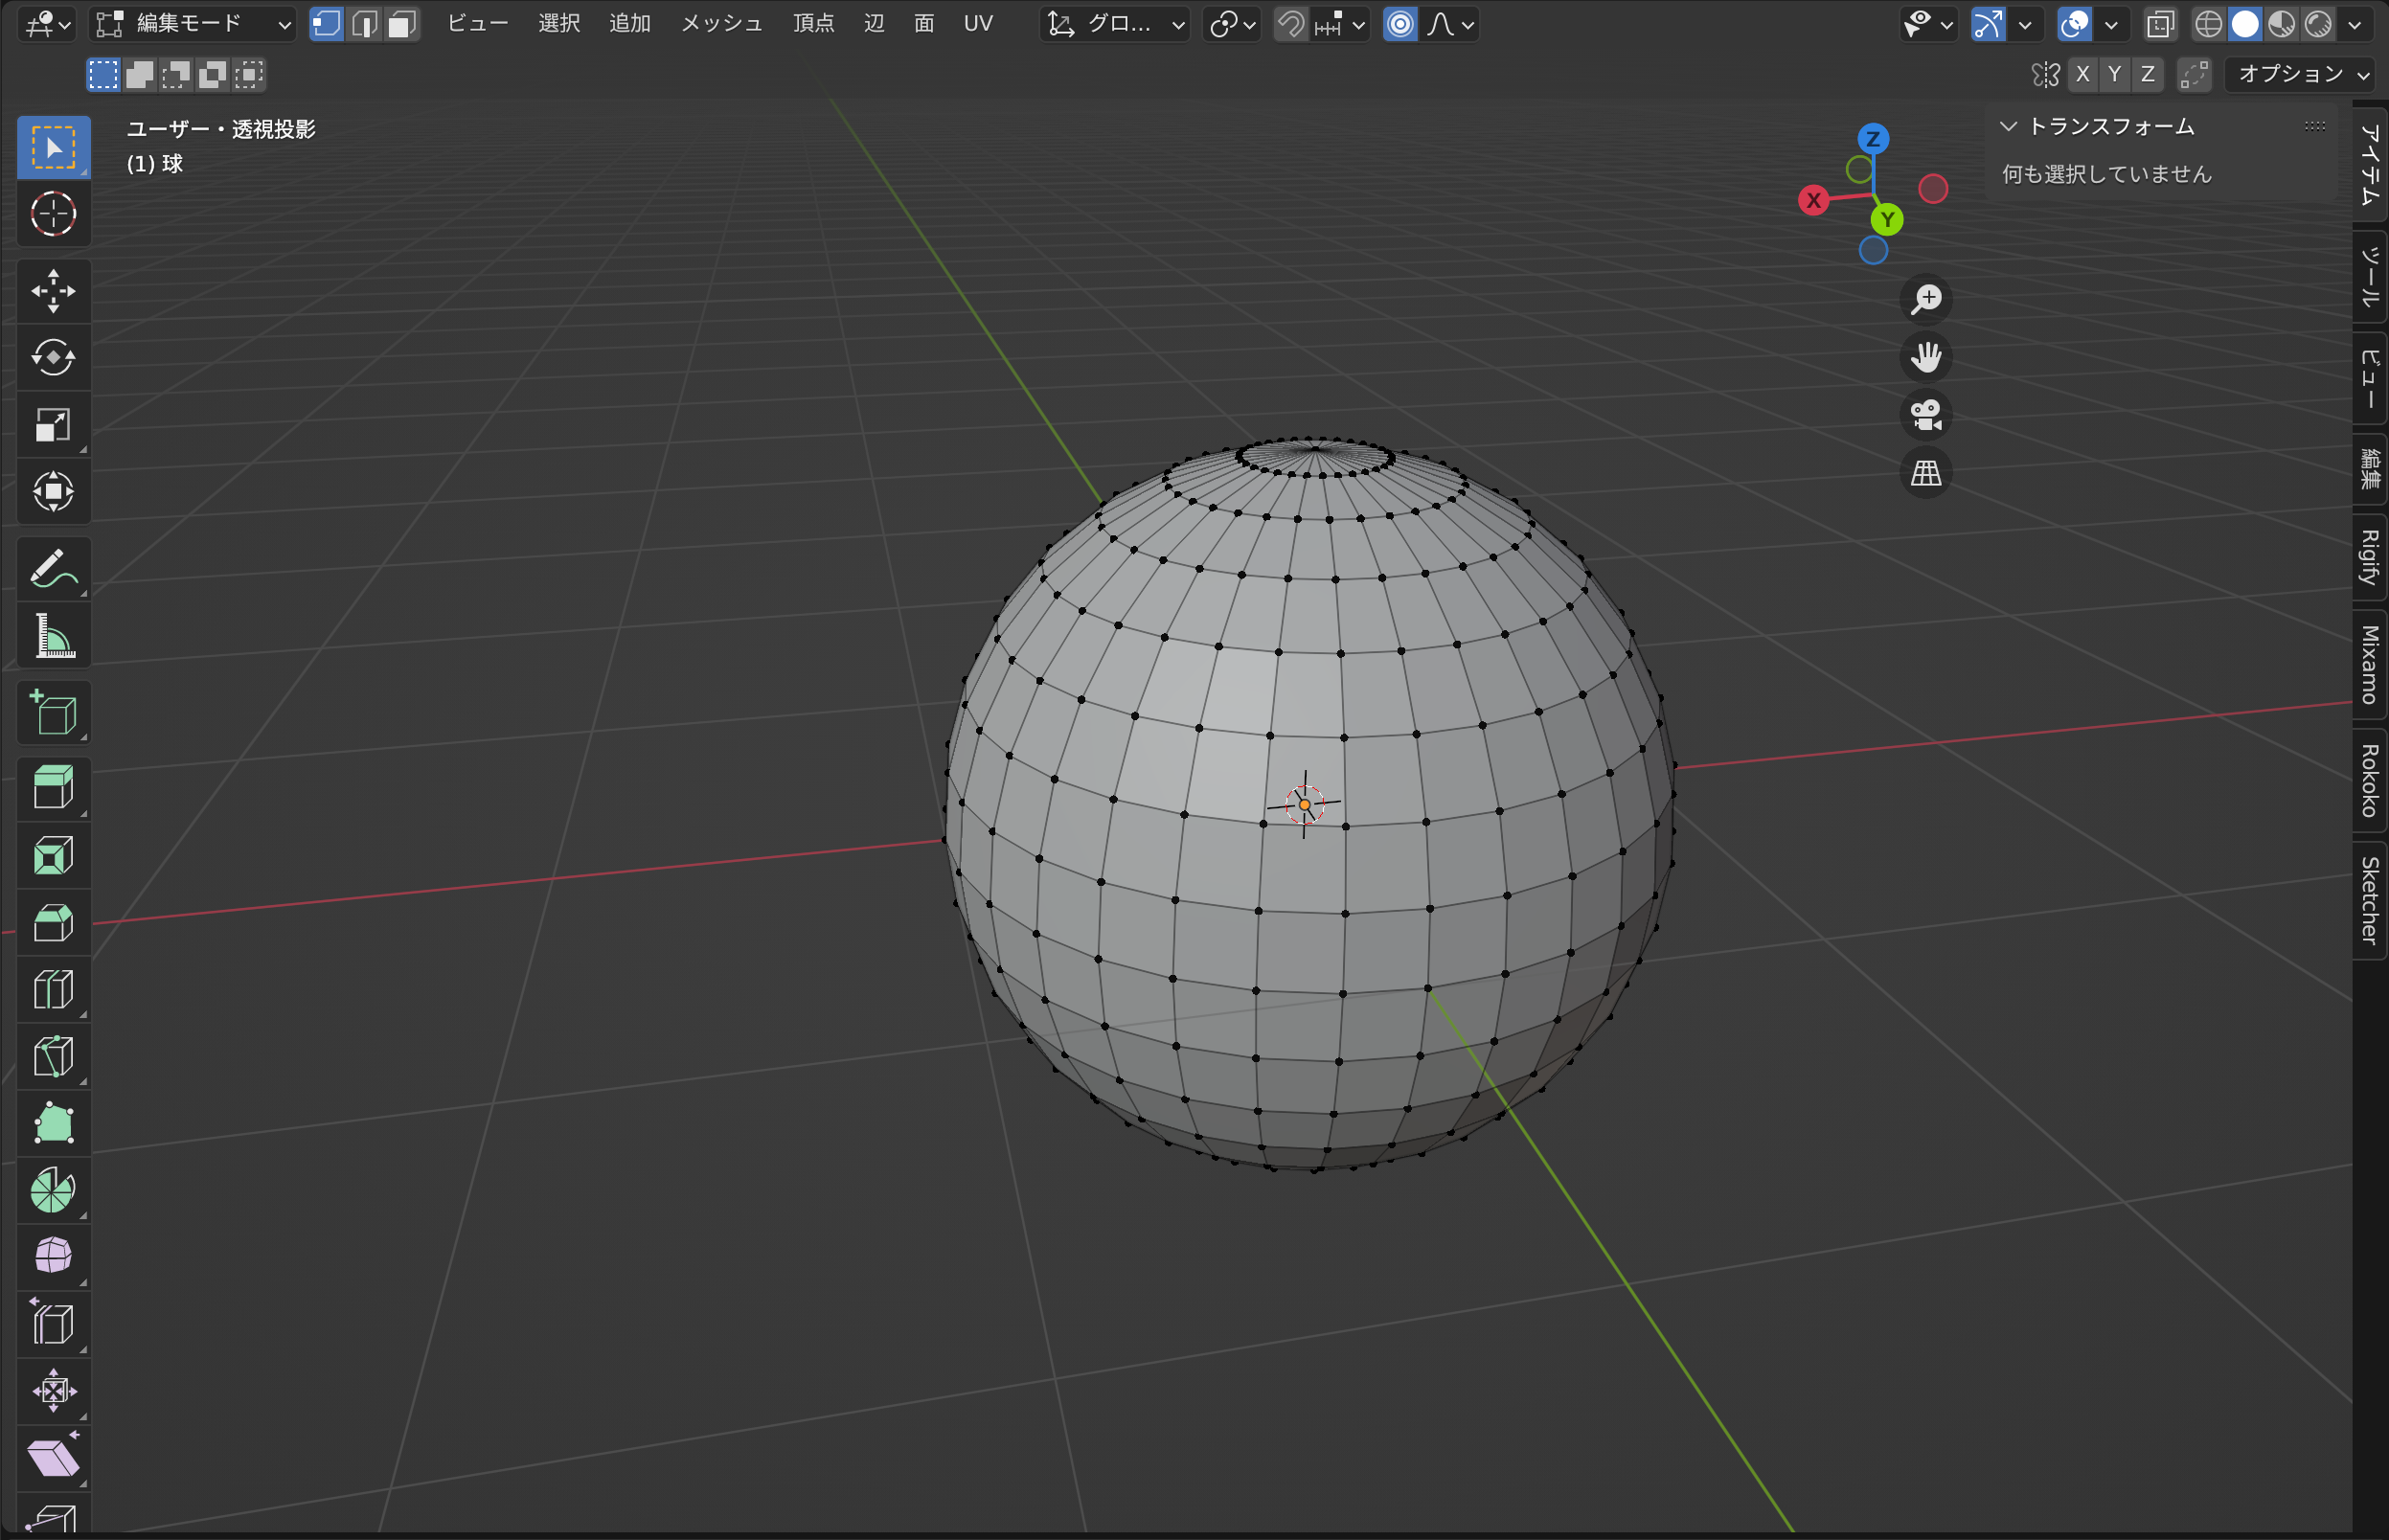Open the メッシュ menu
This screenshot has width=2389, height=1540.
722,24
